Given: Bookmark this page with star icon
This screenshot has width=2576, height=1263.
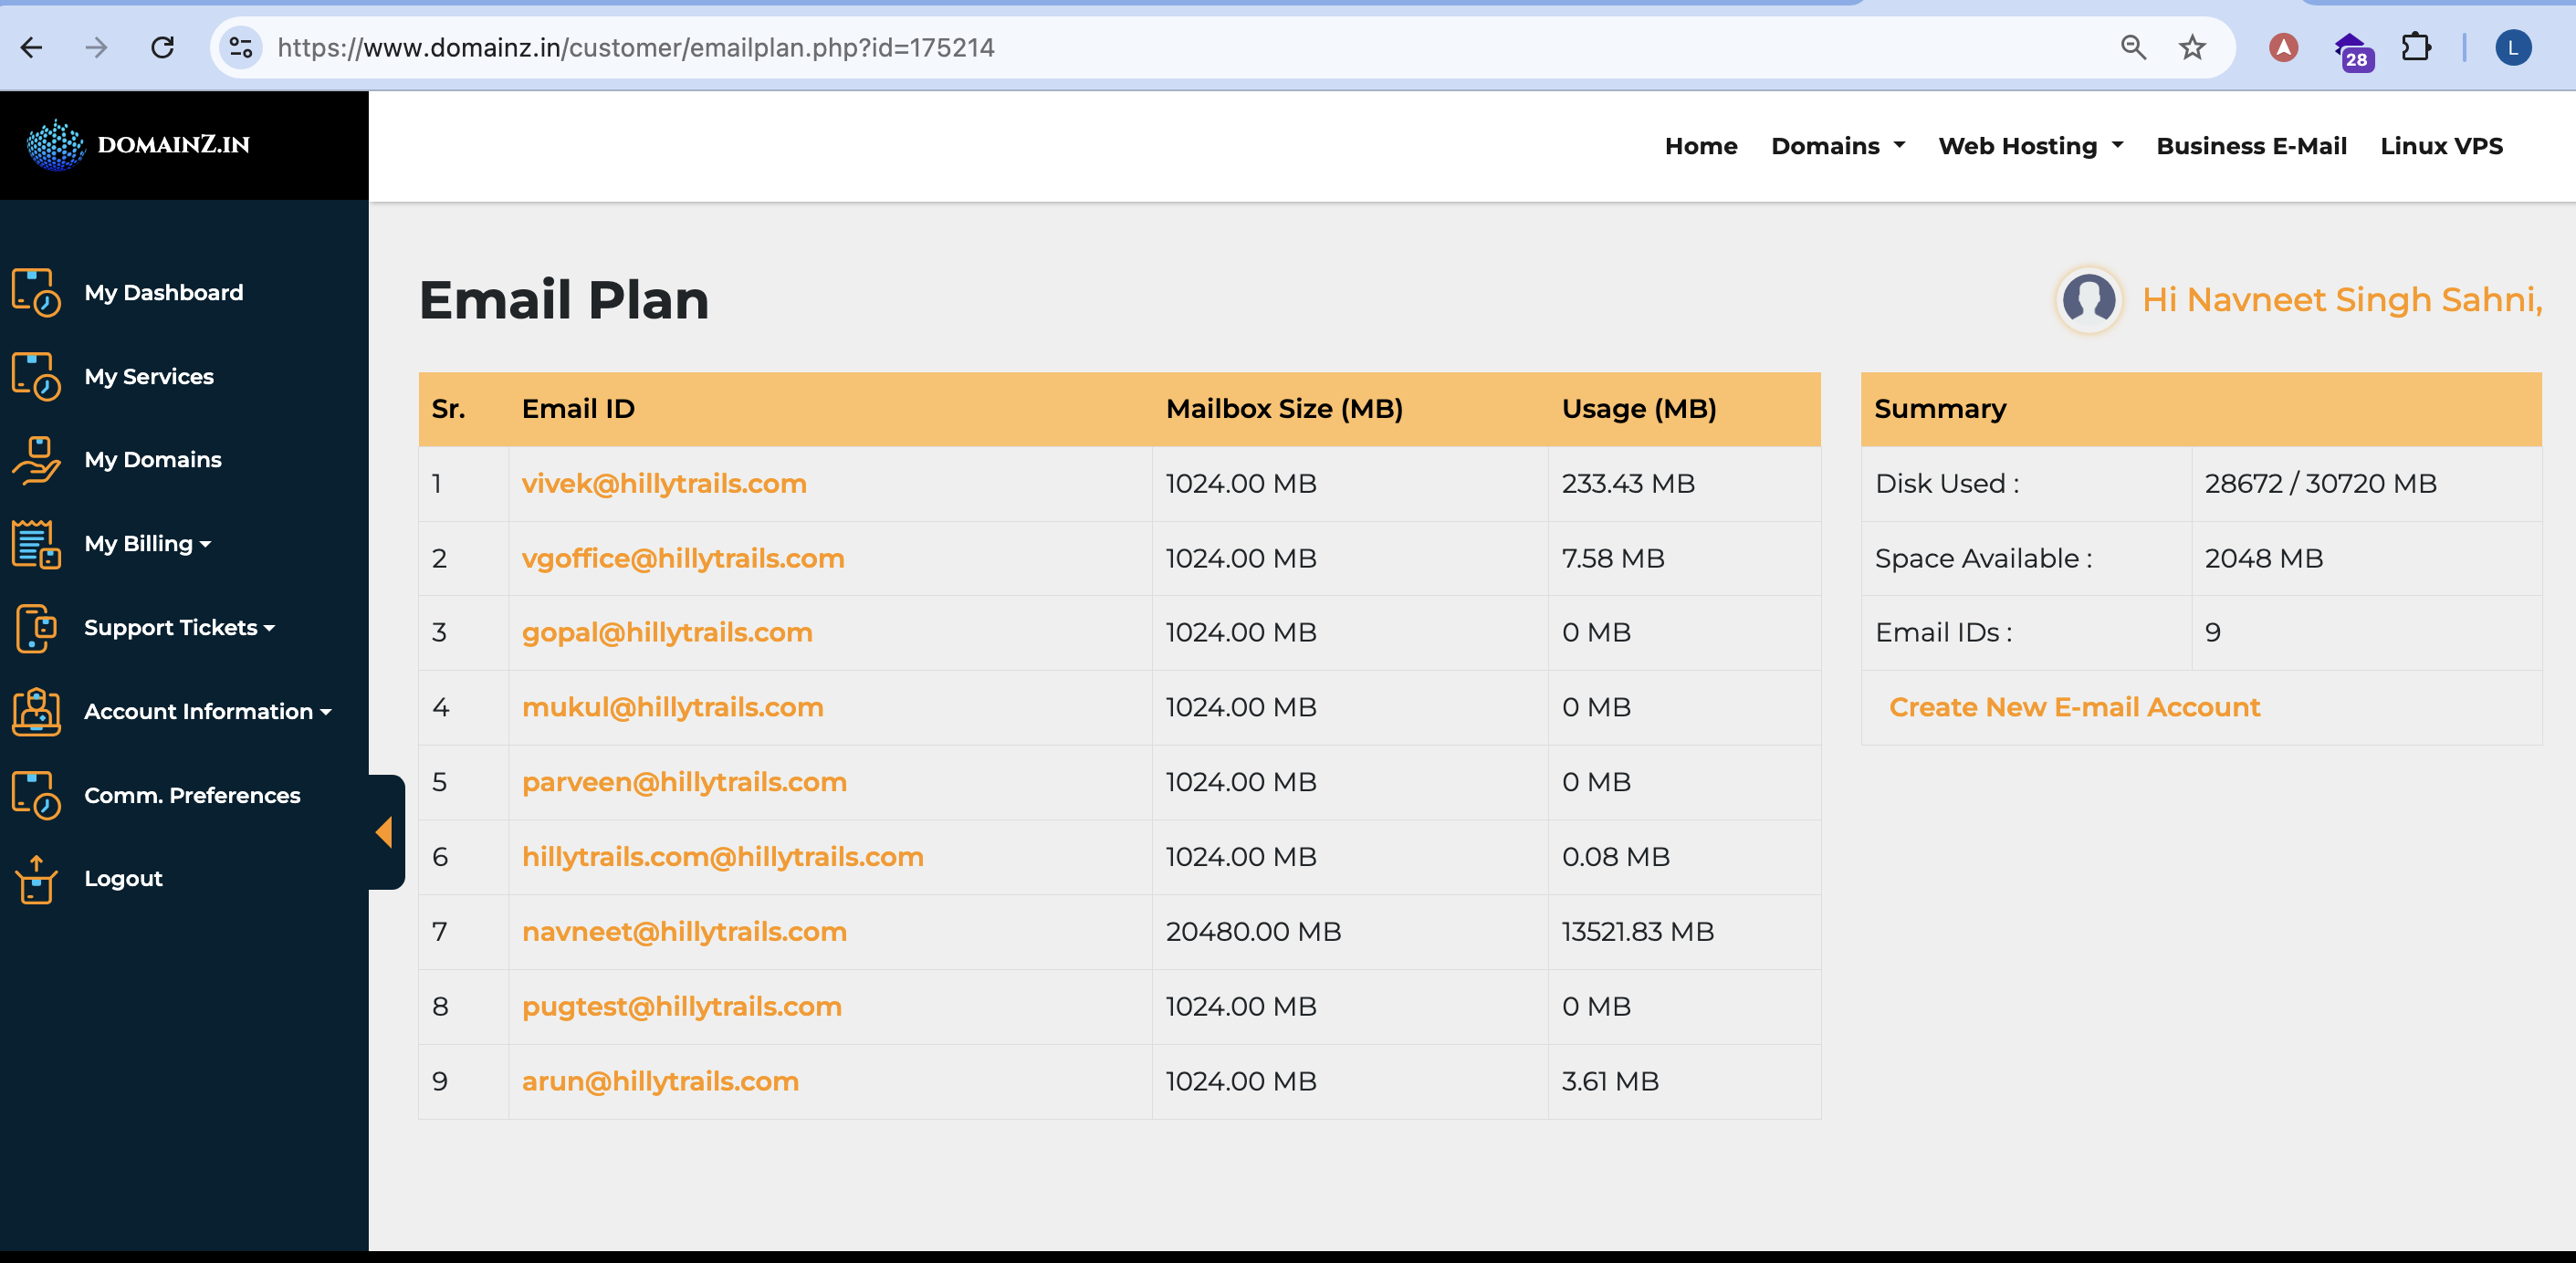Looking at the screenshot, I should [x=2191, y=47].
